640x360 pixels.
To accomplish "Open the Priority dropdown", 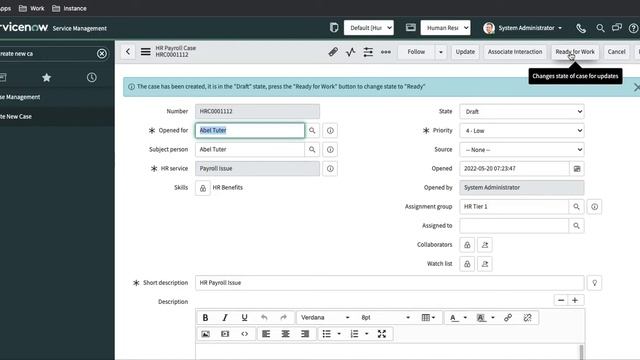I will click(x=522, y=131).
